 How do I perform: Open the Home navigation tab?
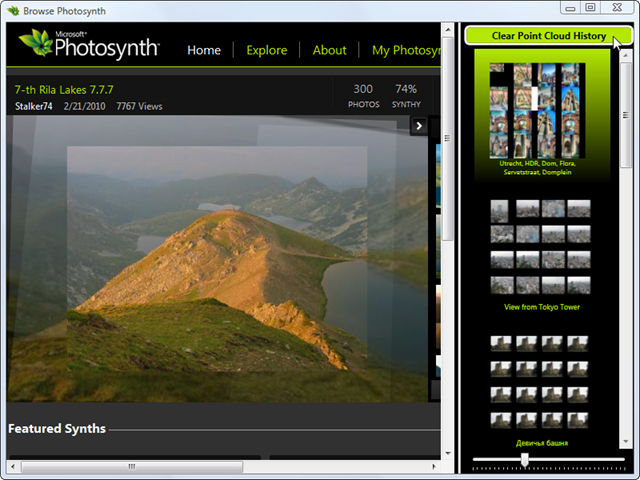[x=204, y=50]
